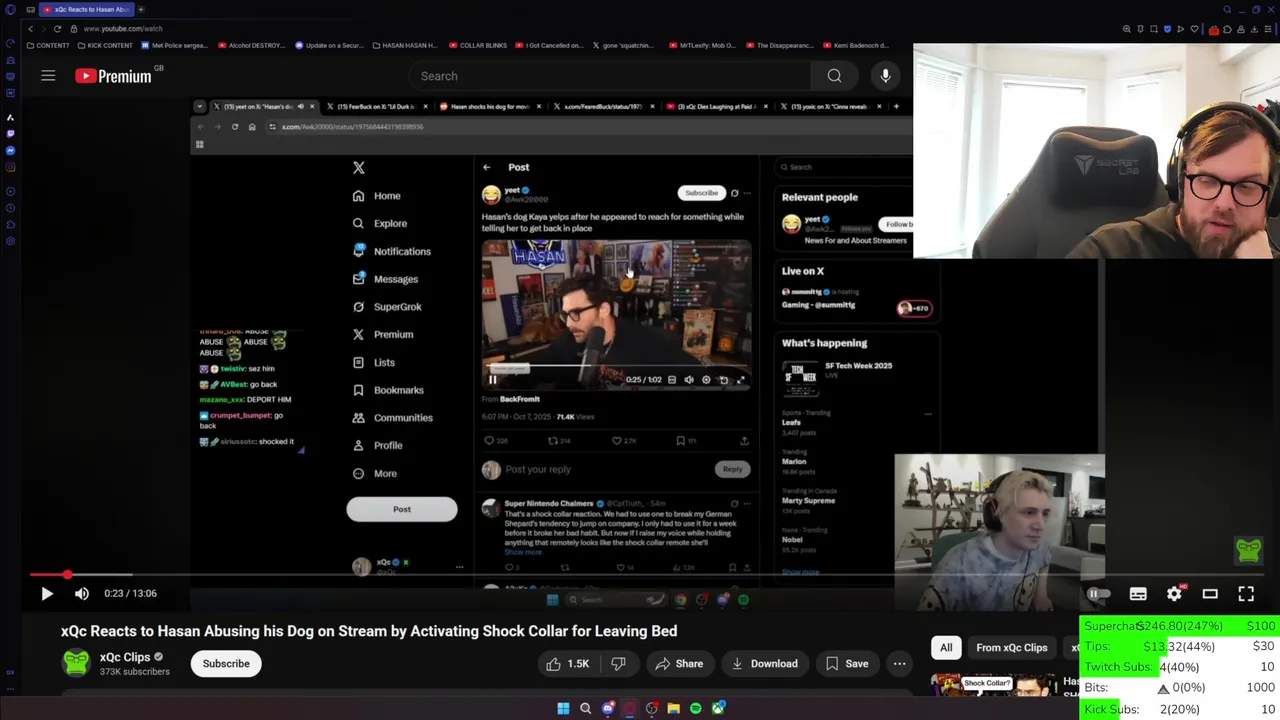
Task: Play the paused YouTube video
Action: click(46, 593)
